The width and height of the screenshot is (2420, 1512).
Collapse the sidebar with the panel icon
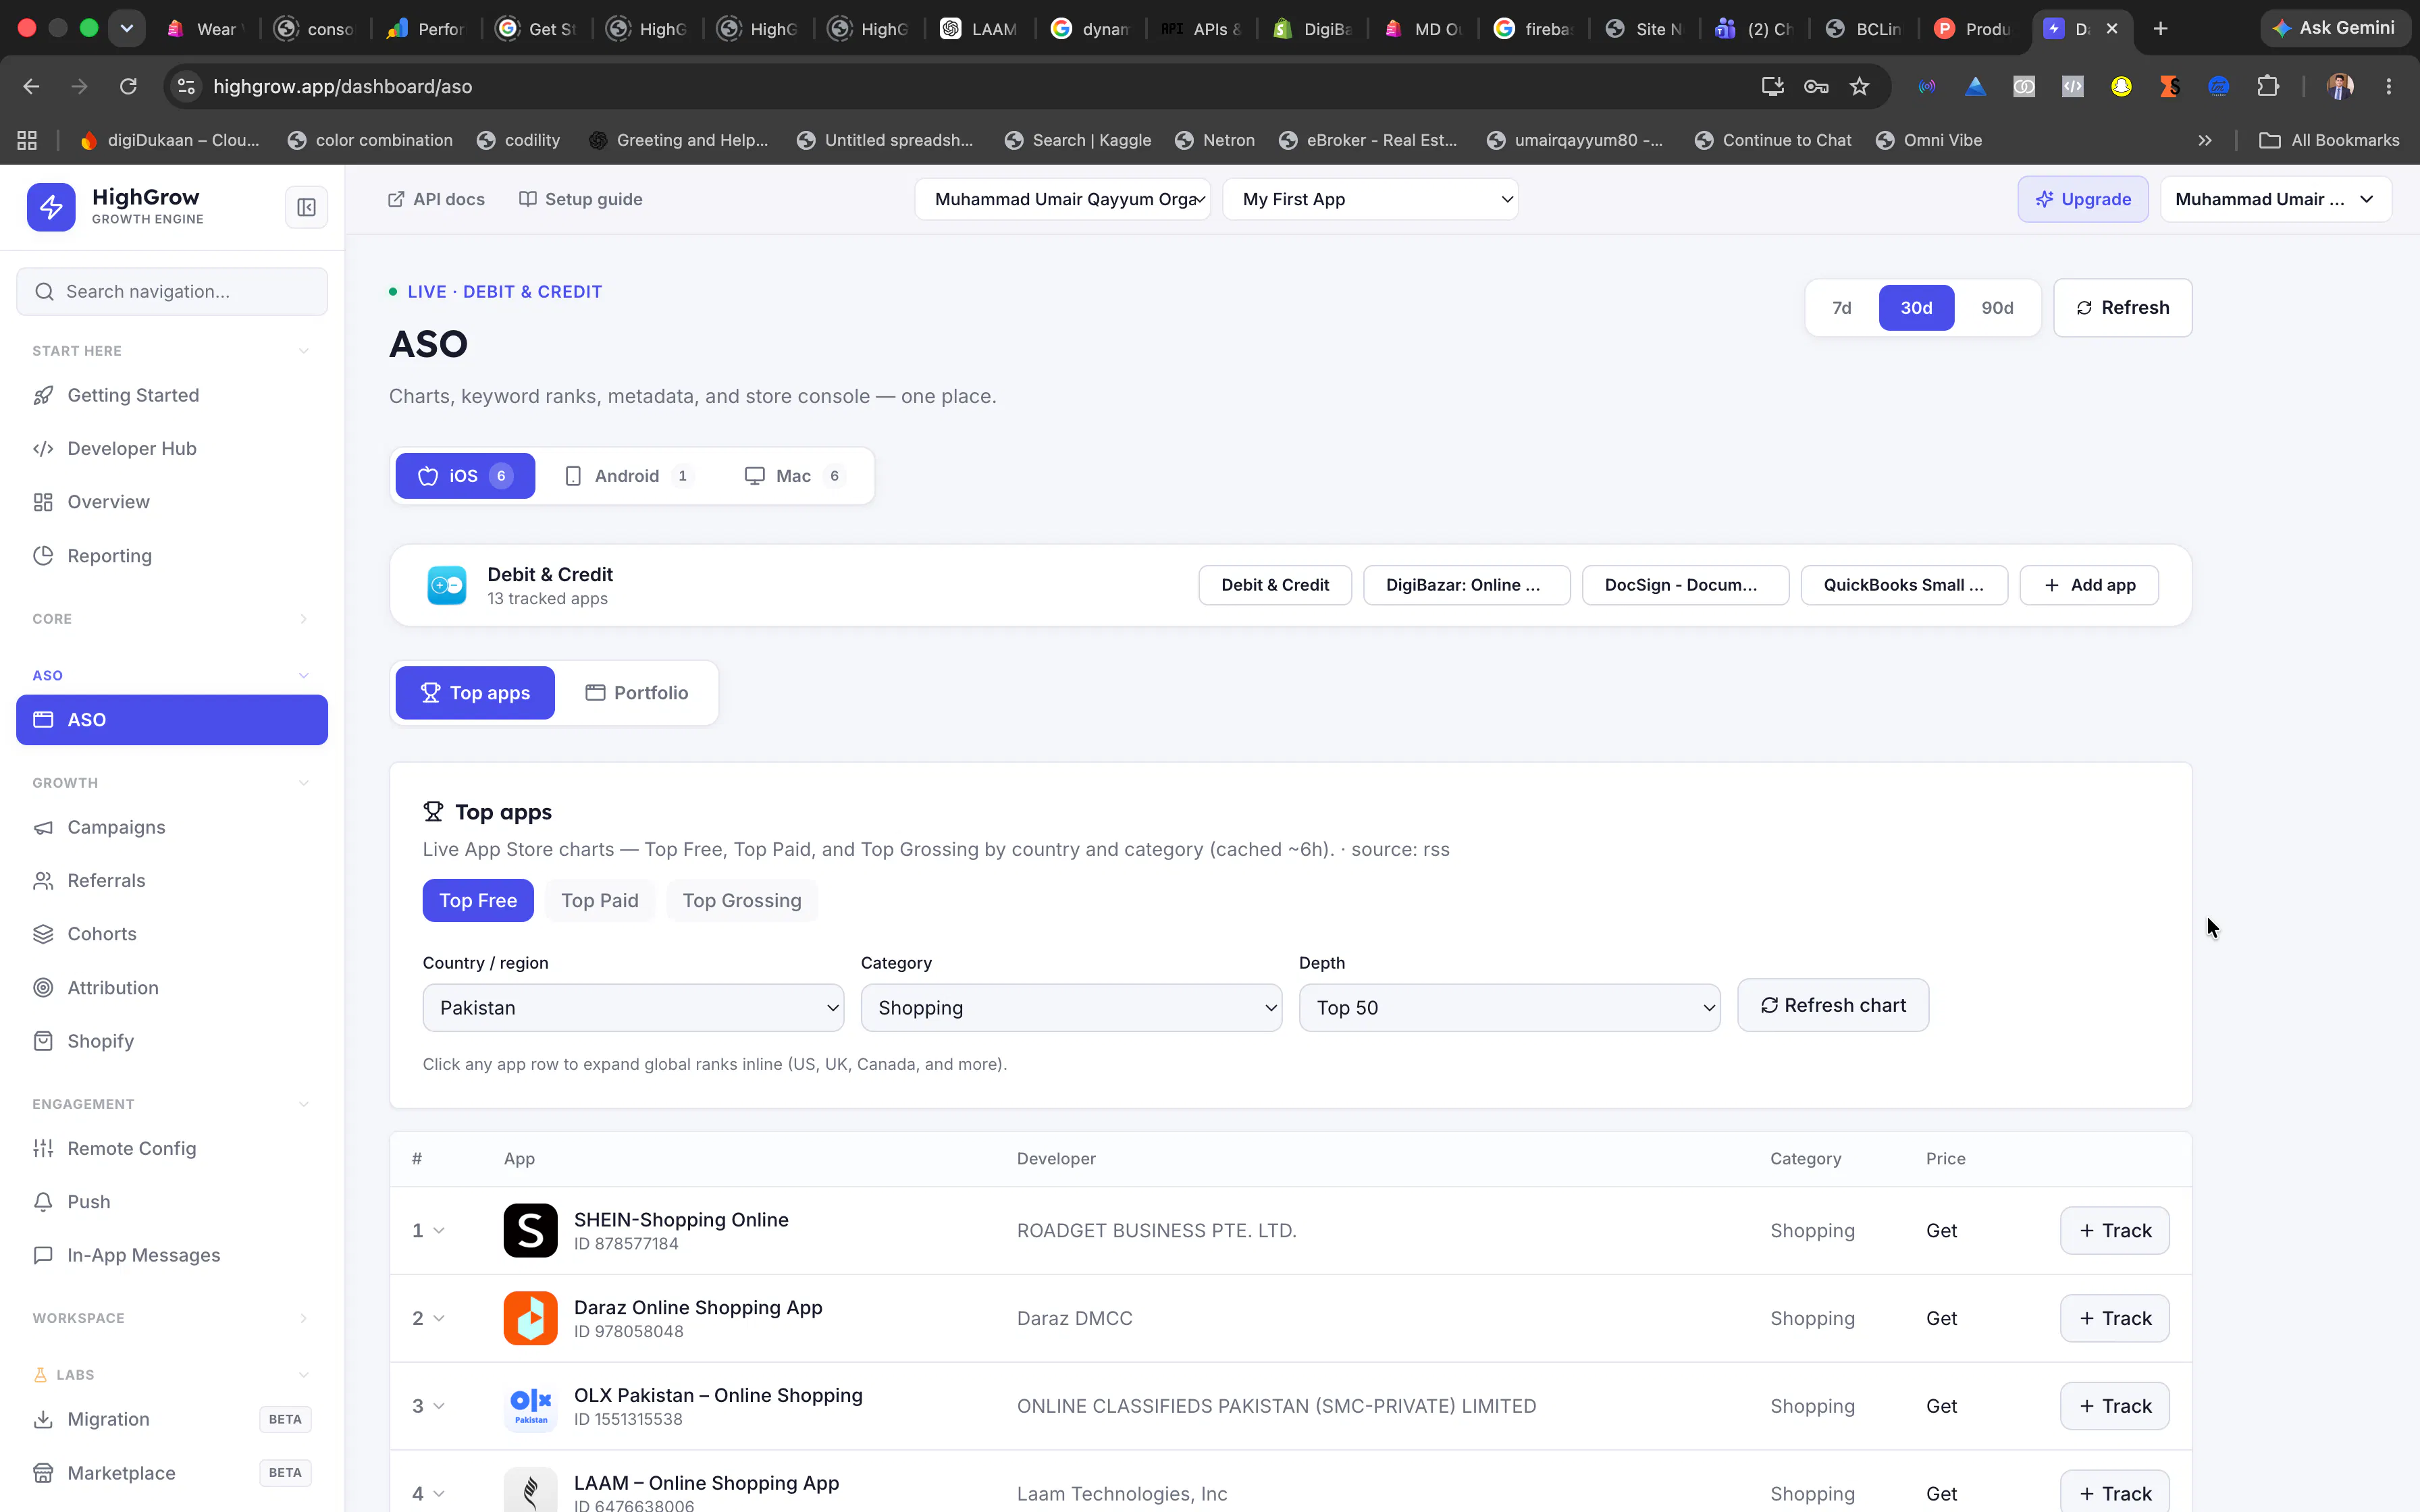306,207
